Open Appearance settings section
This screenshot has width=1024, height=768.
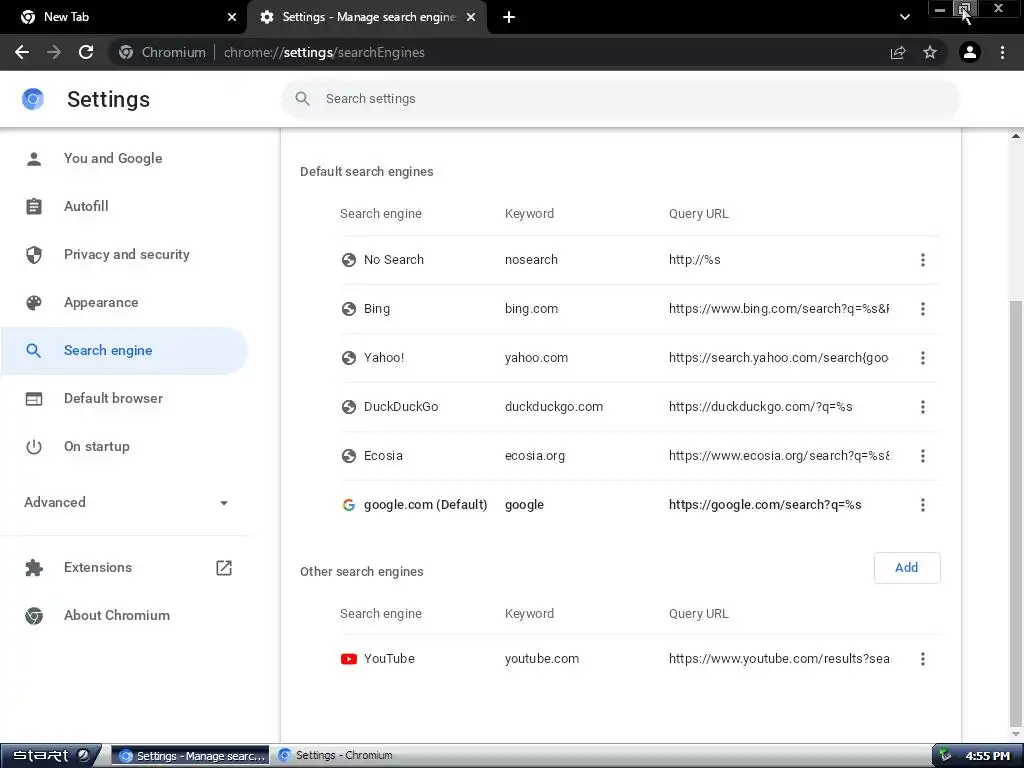(x=124, y=302)
